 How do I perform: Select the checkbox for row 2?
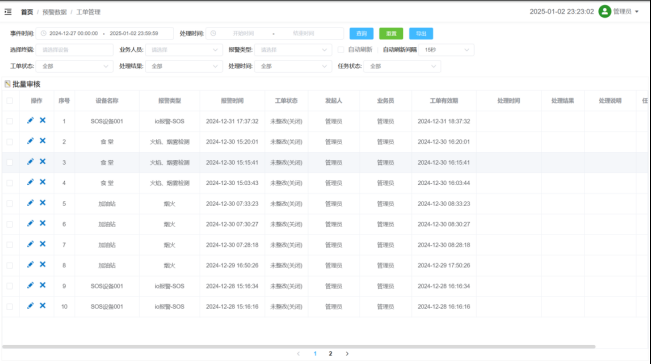tap(10, 142)
